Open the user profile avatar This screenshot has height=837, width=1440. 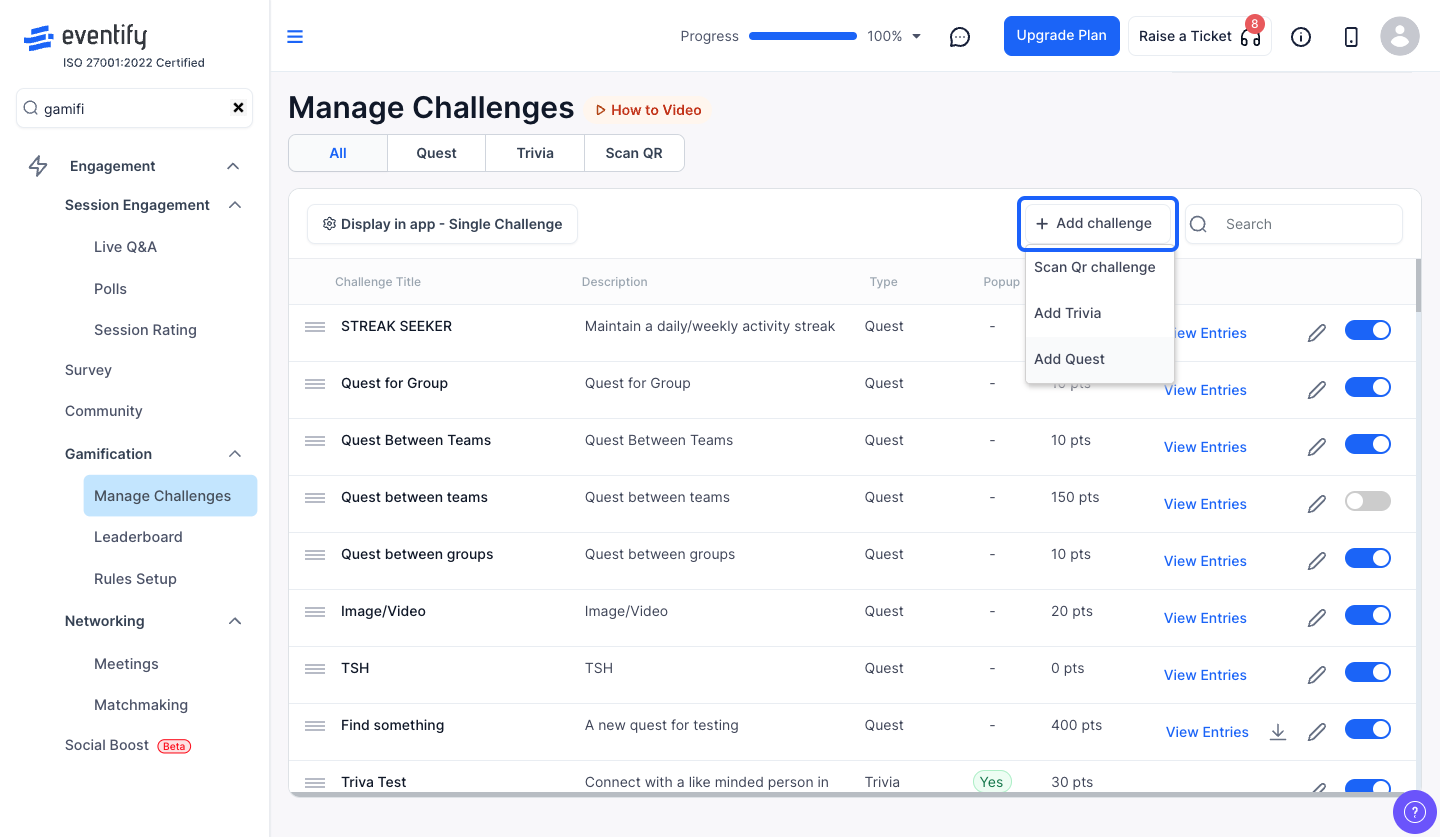(x=1400, y=37)
